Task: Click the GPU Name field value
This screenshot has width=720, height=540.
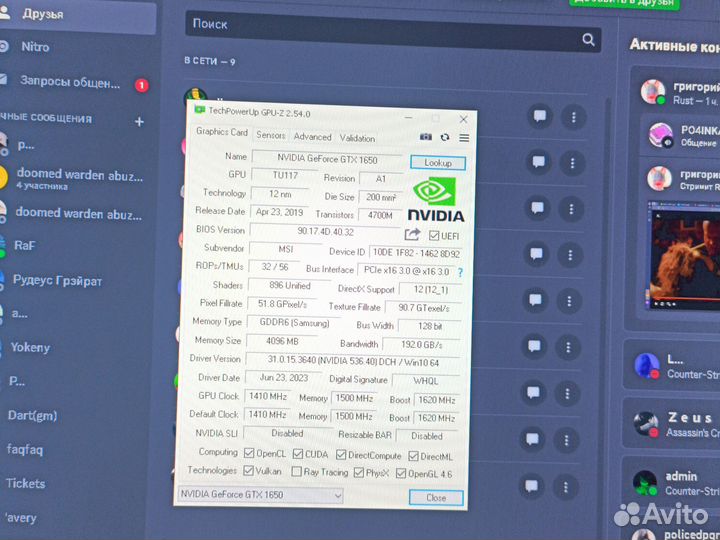Action: (326, 159)
